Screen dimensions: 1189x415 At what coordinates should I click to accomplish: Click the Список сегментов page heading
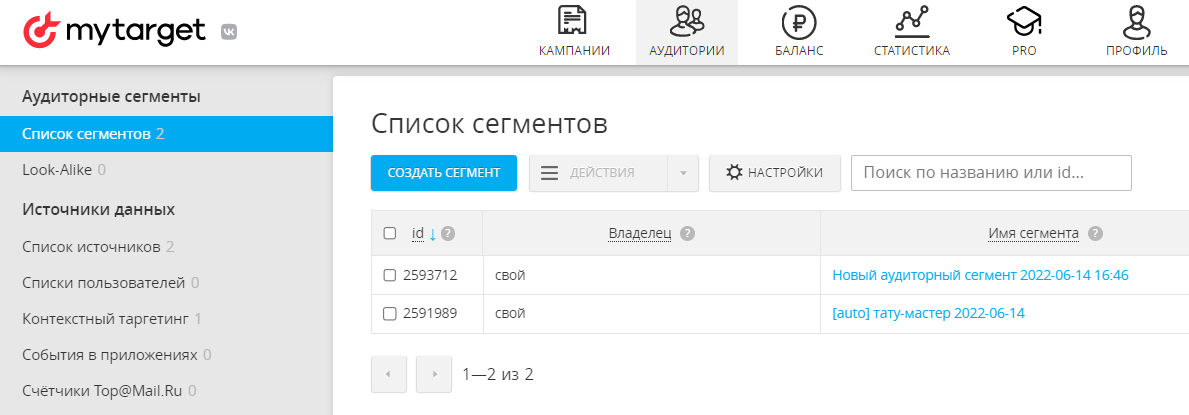tap(490, 124)
